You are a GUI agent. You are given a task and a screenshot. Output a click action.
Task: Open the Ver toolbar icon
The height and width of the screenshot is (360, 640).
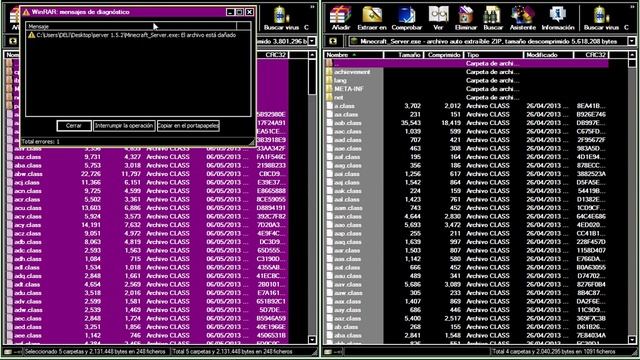438,18
